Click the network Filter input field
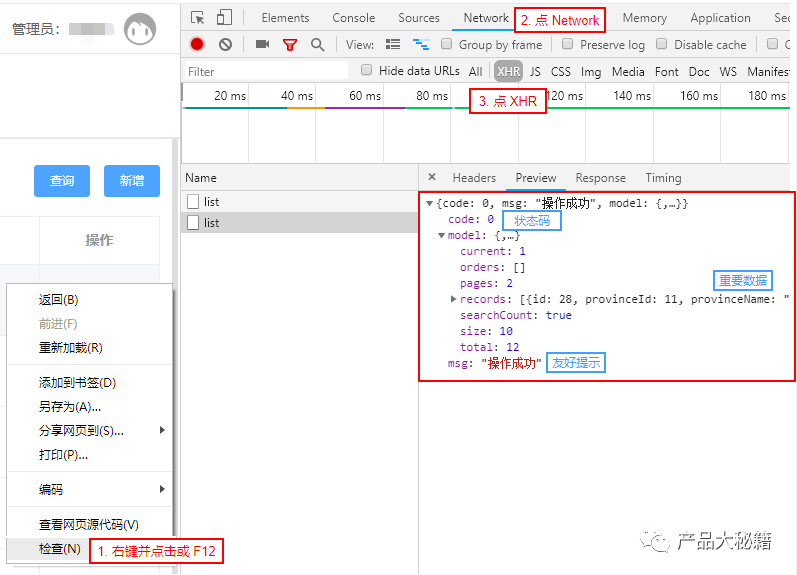This screenshot has width=797, height=575. (x=266, y=72)
